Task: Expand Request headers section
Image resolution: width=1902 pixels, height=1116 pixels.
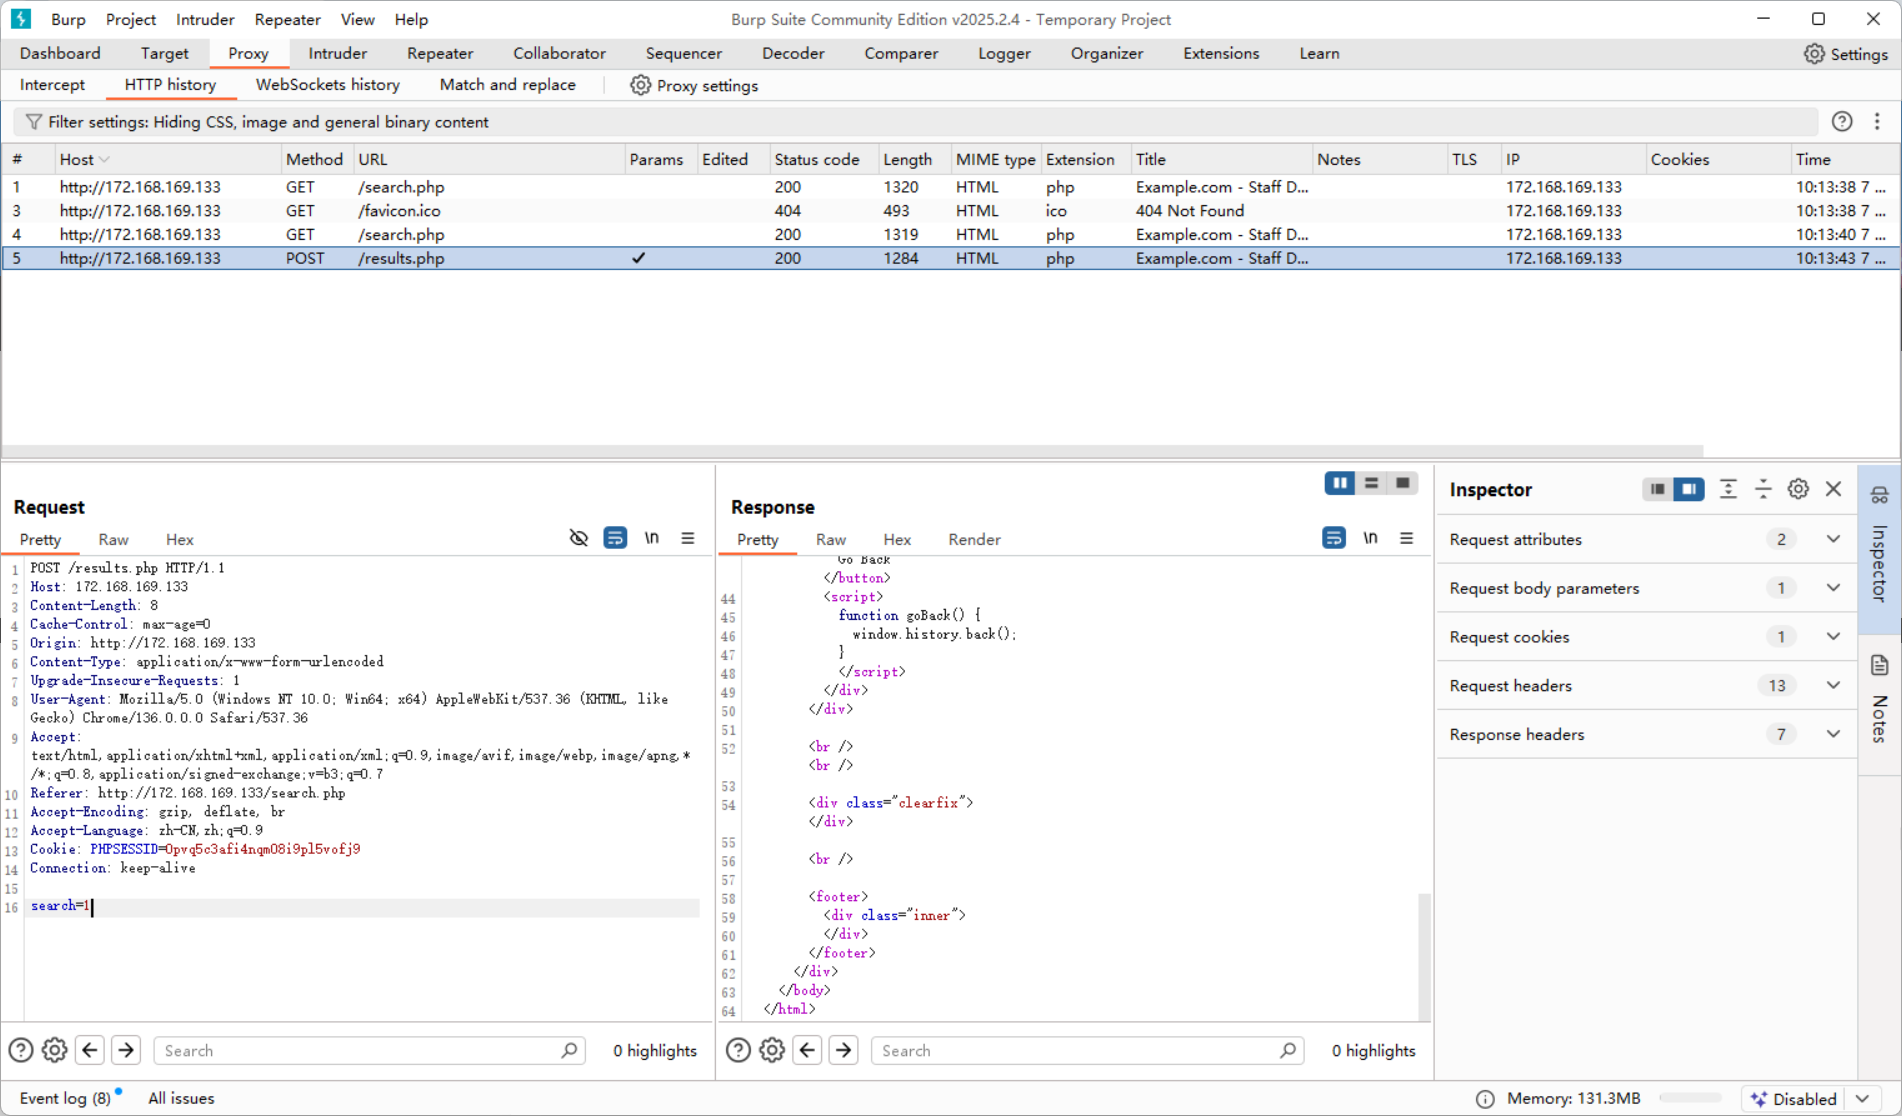Action: coord(1833,686)
